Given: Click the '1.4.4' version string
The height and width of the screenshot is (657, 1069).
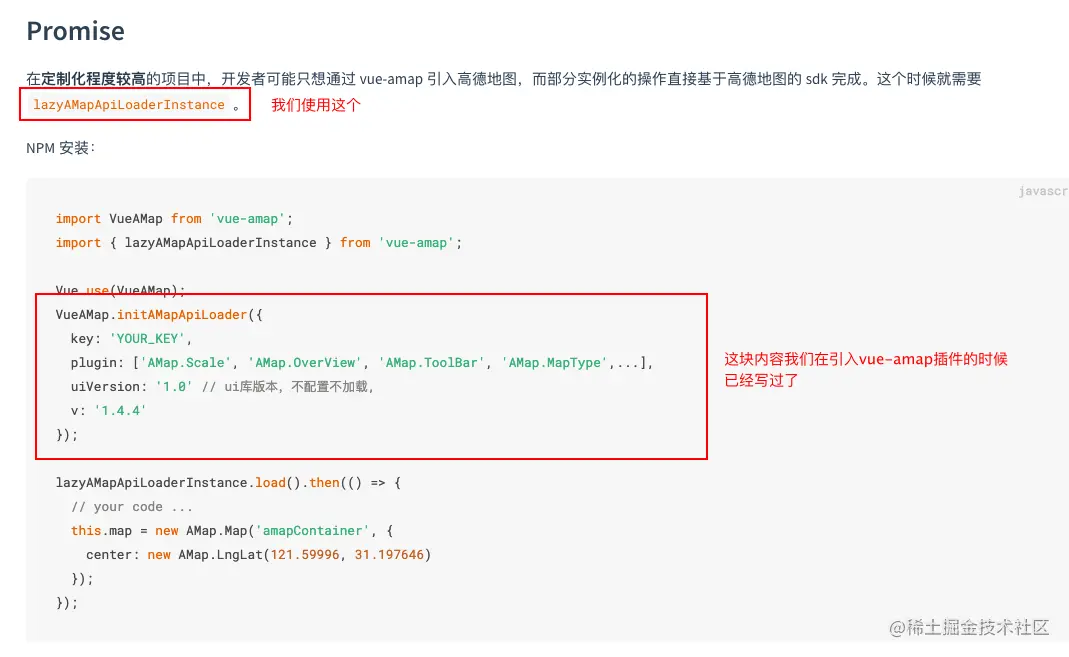Looking at the screenshot, I should (121, 411).
